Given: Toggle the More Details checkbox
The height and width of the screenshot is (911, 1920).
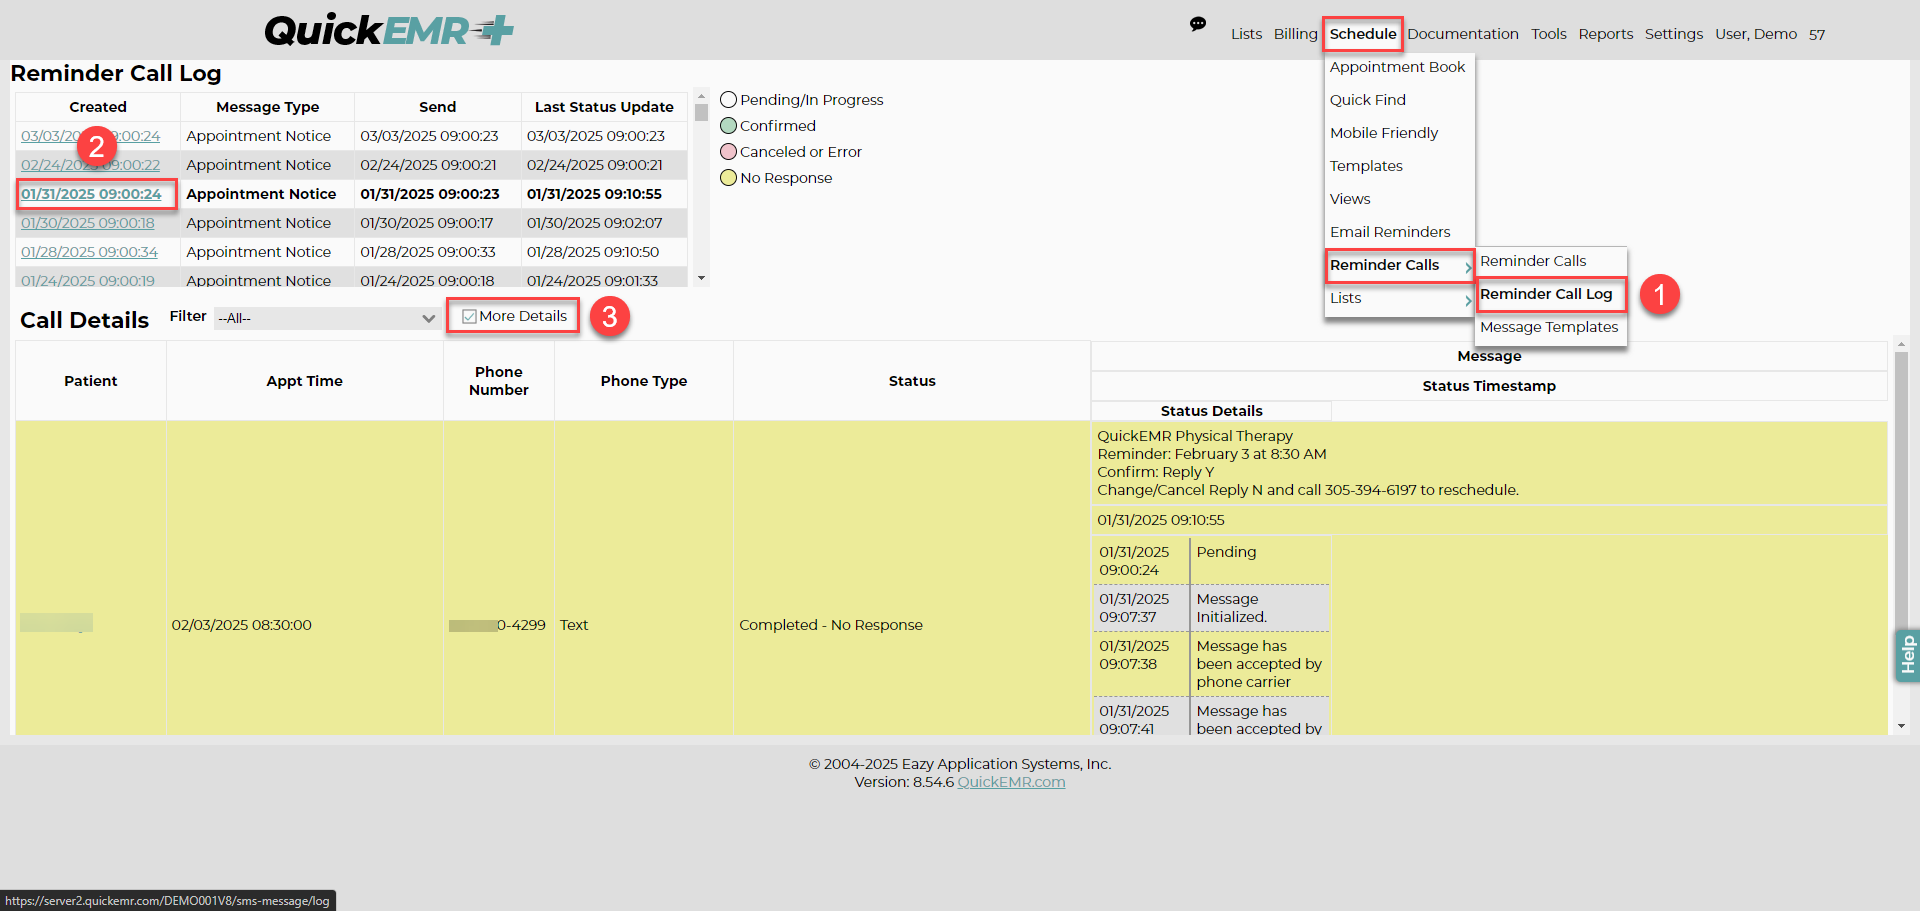Looking at the screenshot, I should [x=469, y=317].
